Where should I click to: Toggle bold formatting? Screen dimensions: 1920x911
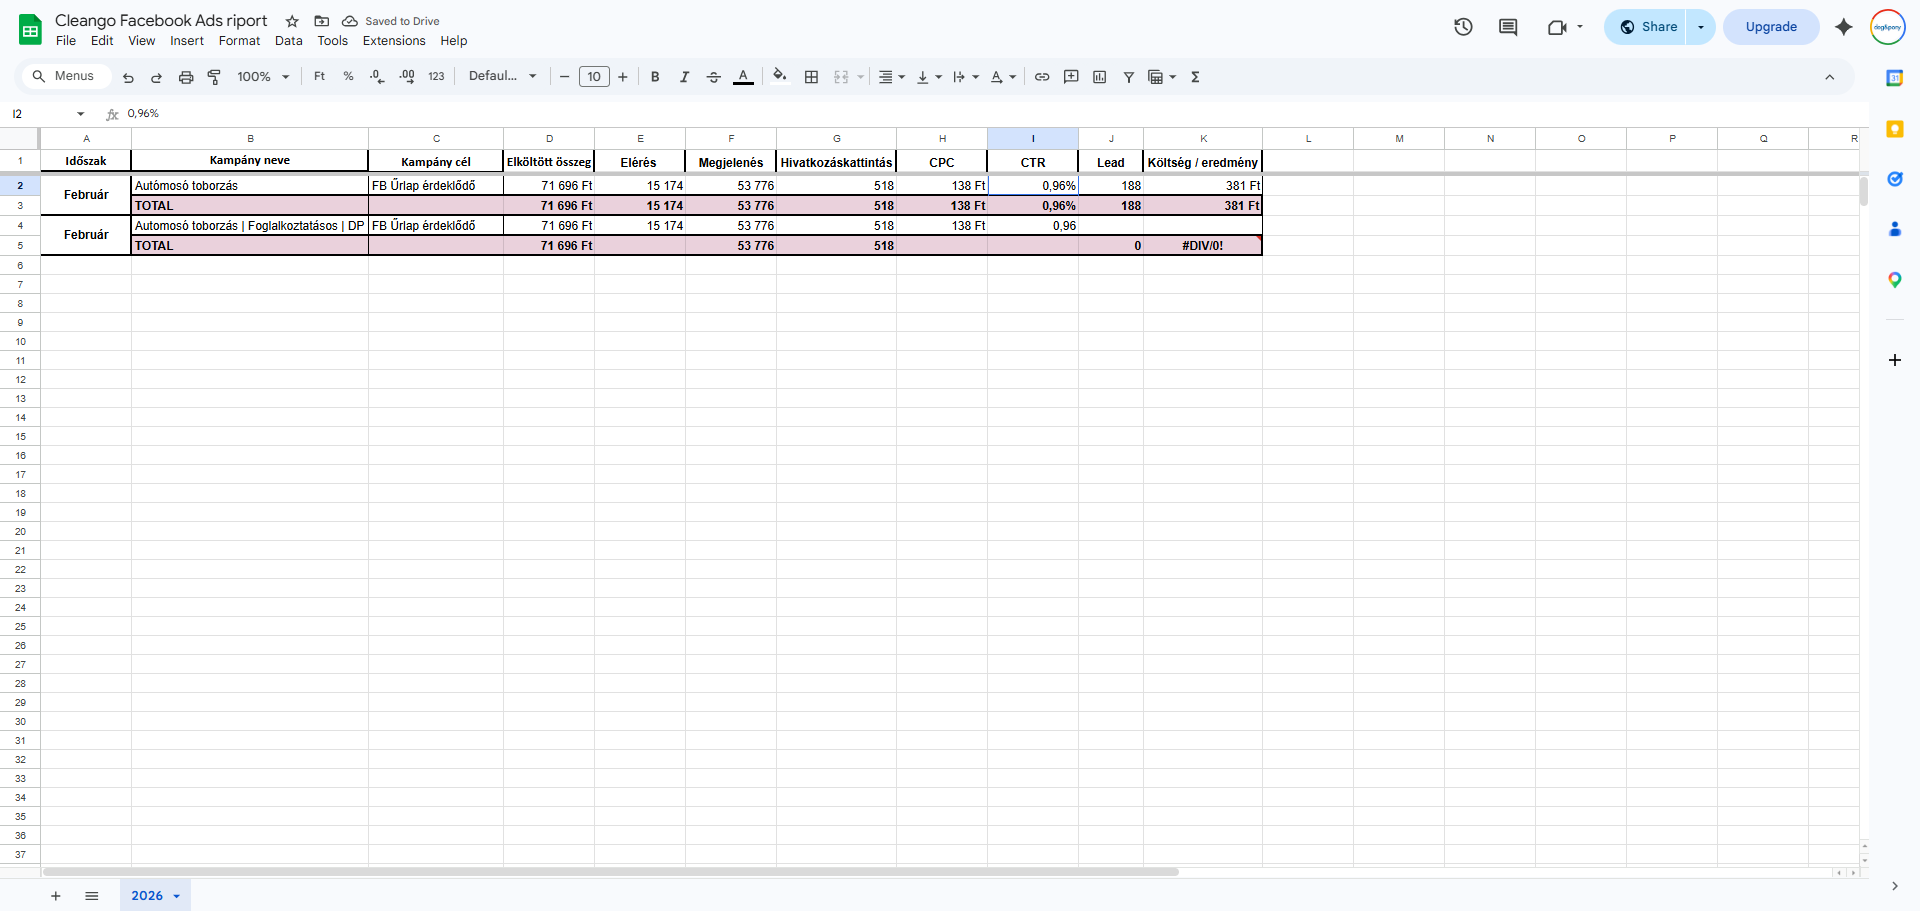(655, 77)
